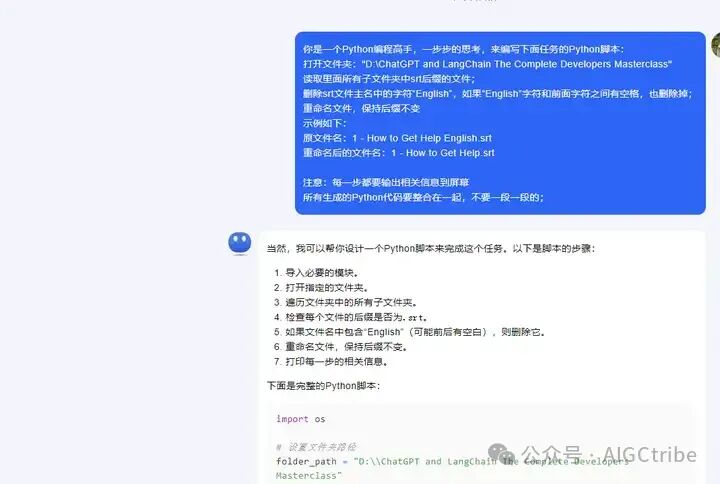Select step 1 导入必要的模块

(316, 273)
